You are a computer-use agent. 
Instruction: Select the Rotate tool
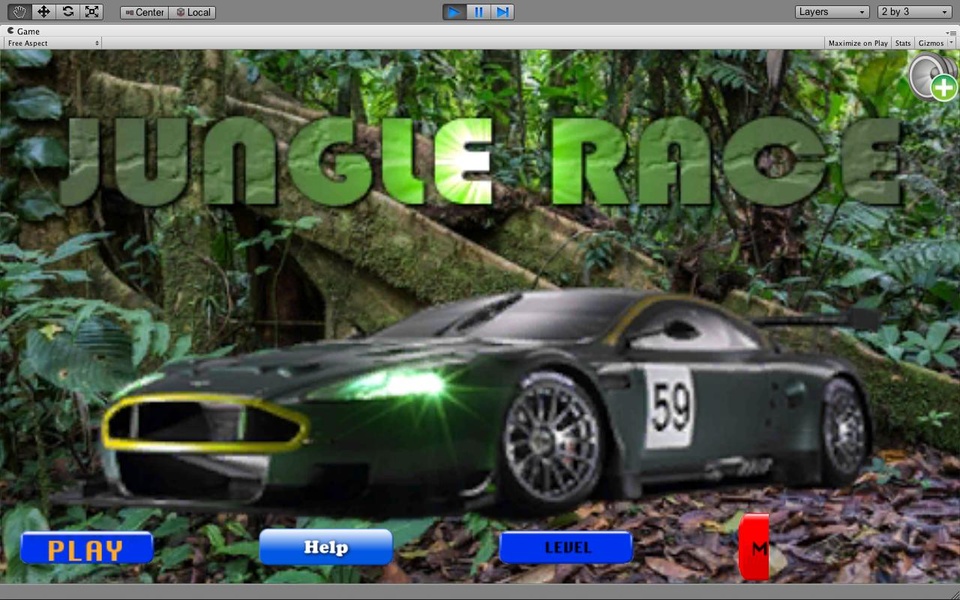click(67, 12)
